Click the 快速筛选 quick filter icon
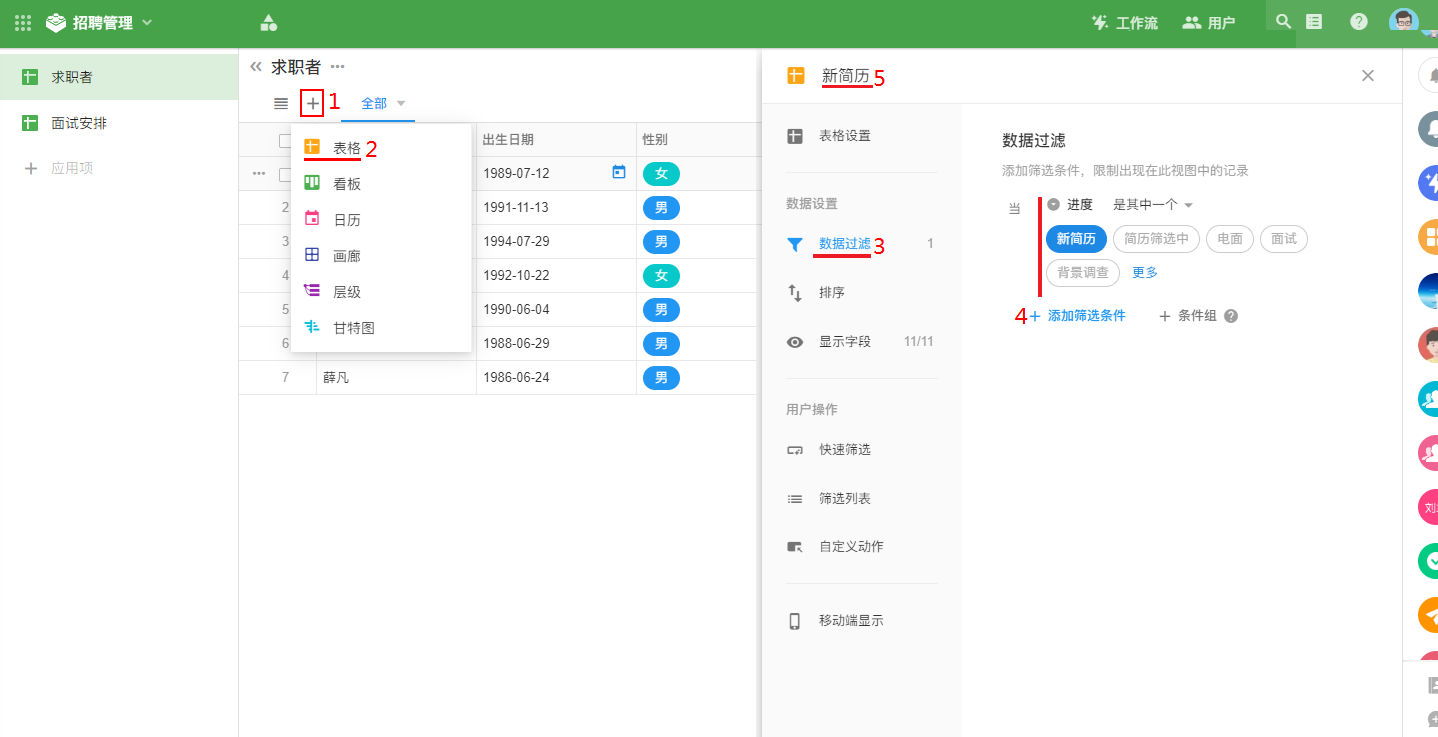1438x737 pixels. [795, 450]
